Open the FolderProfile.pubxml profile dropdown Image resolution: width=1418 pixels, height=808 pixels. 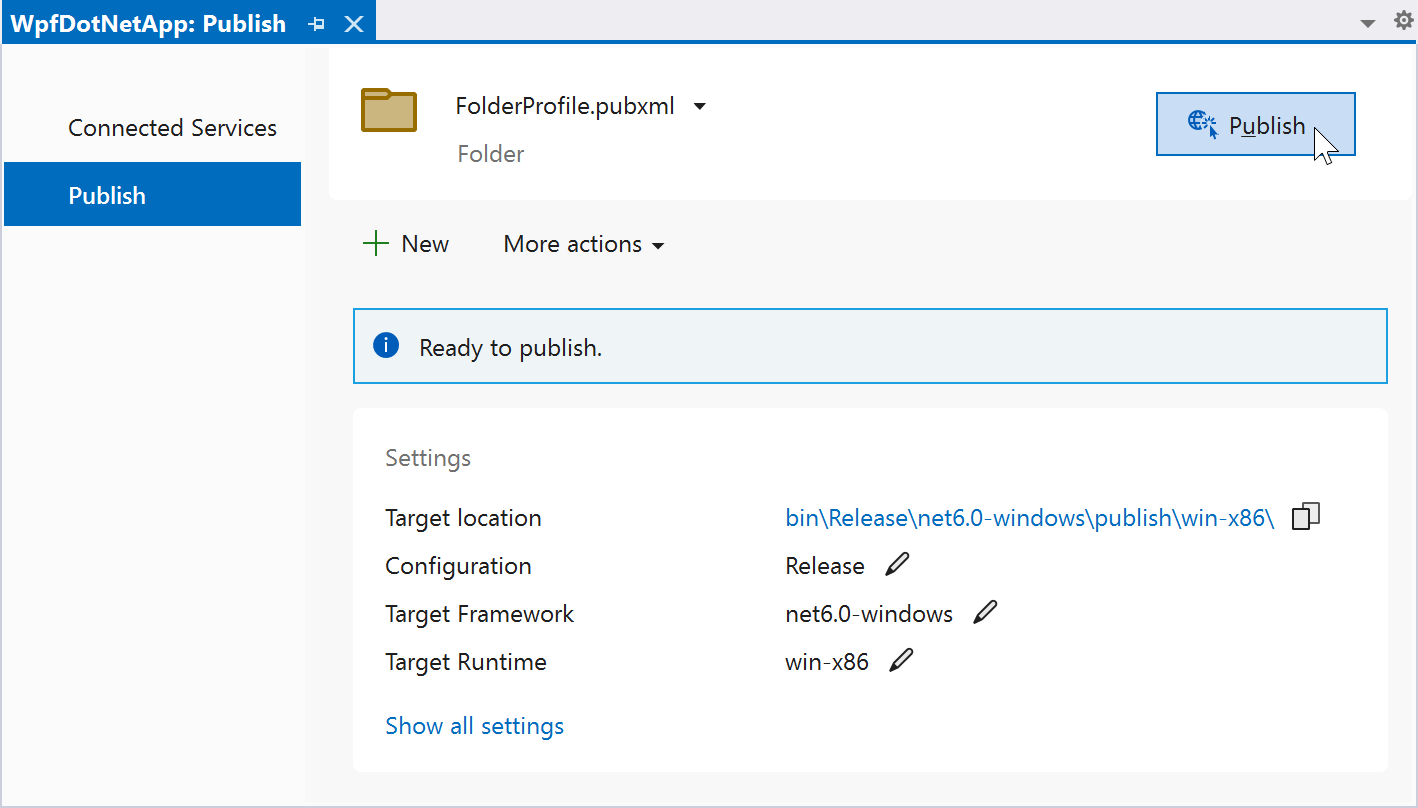(700, 106)
